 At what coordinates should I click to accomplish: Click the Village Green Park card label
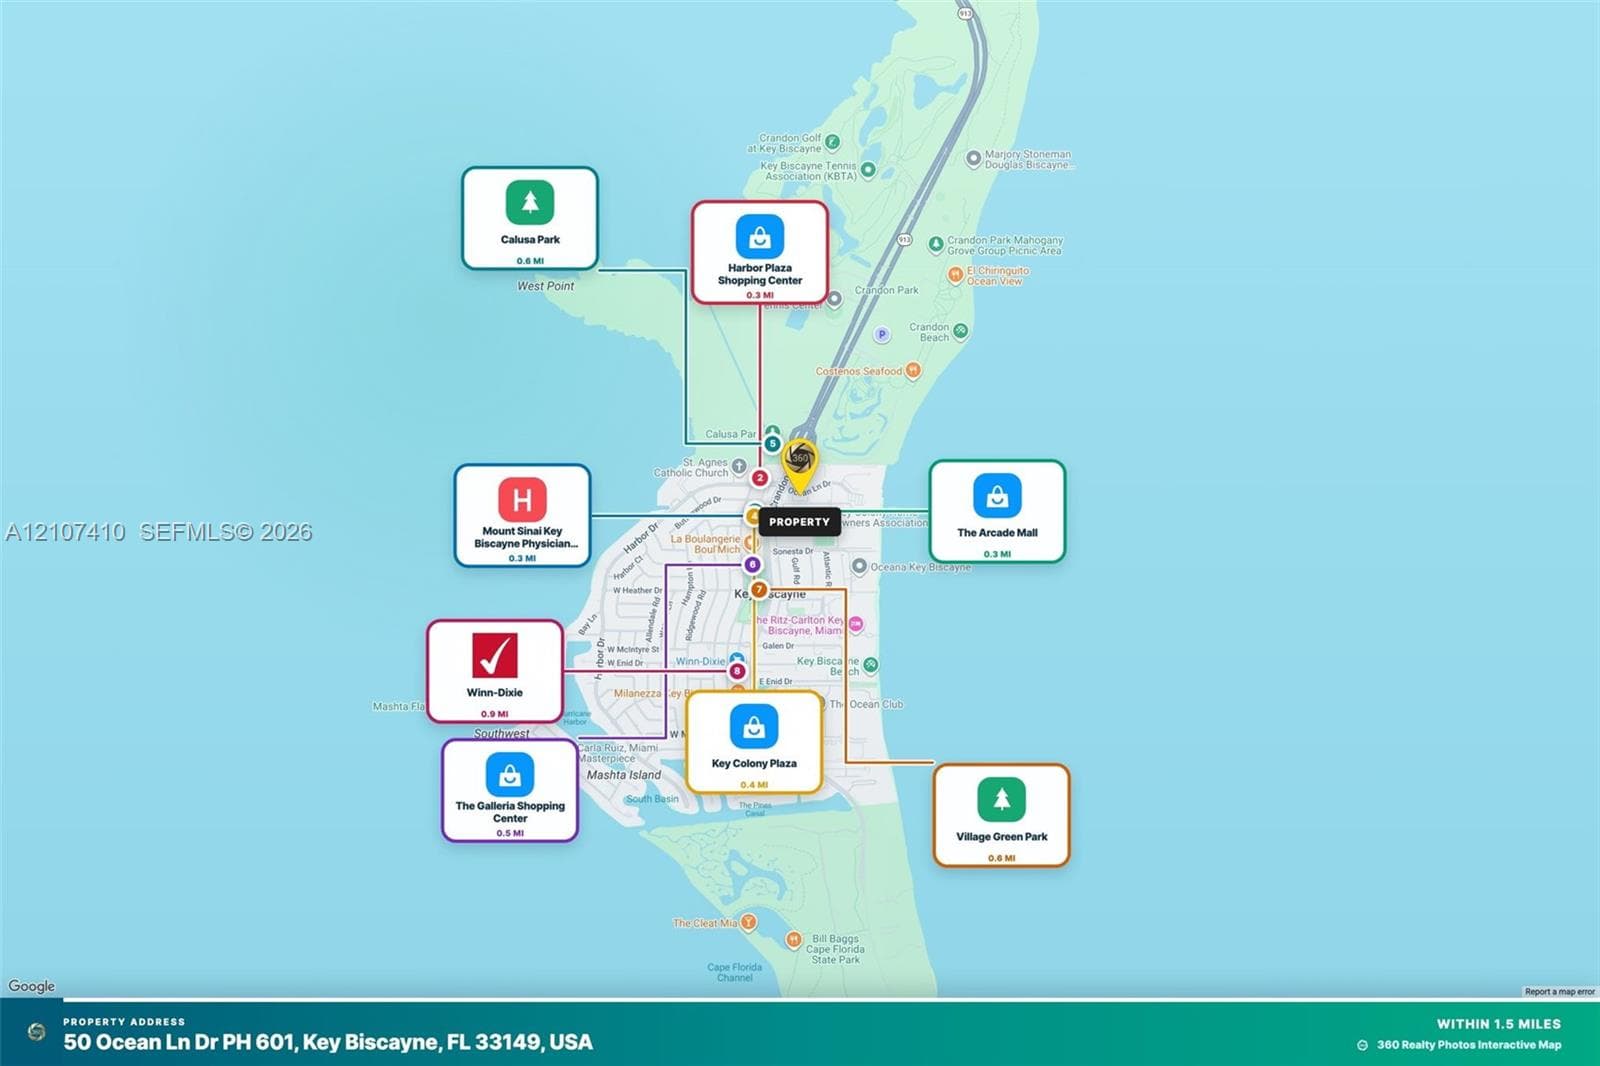point(1002,837)
